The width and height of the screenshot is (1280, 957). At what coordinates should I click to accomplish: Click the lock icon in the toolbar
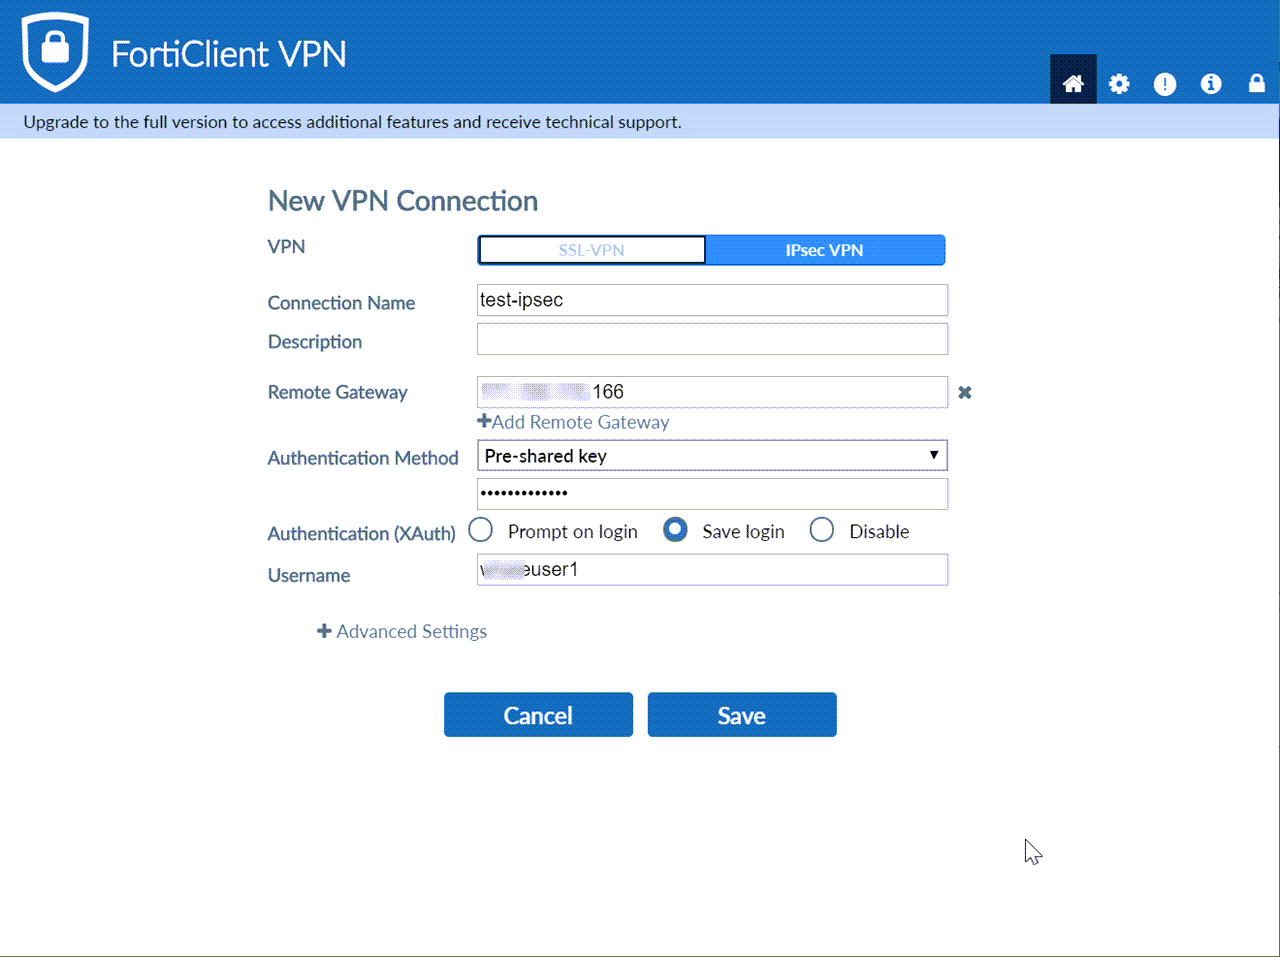coord(1257,84)
